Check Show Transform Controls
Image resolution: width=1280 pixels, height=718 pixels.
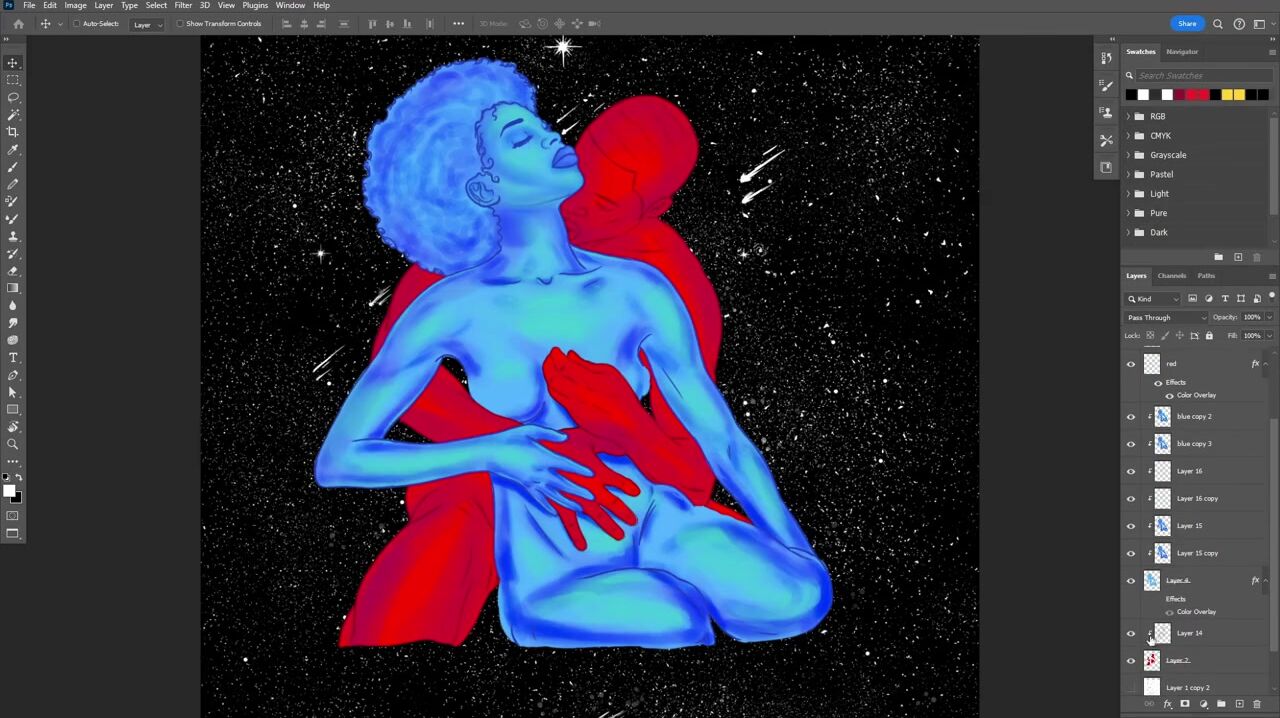(x=180, y=24)
